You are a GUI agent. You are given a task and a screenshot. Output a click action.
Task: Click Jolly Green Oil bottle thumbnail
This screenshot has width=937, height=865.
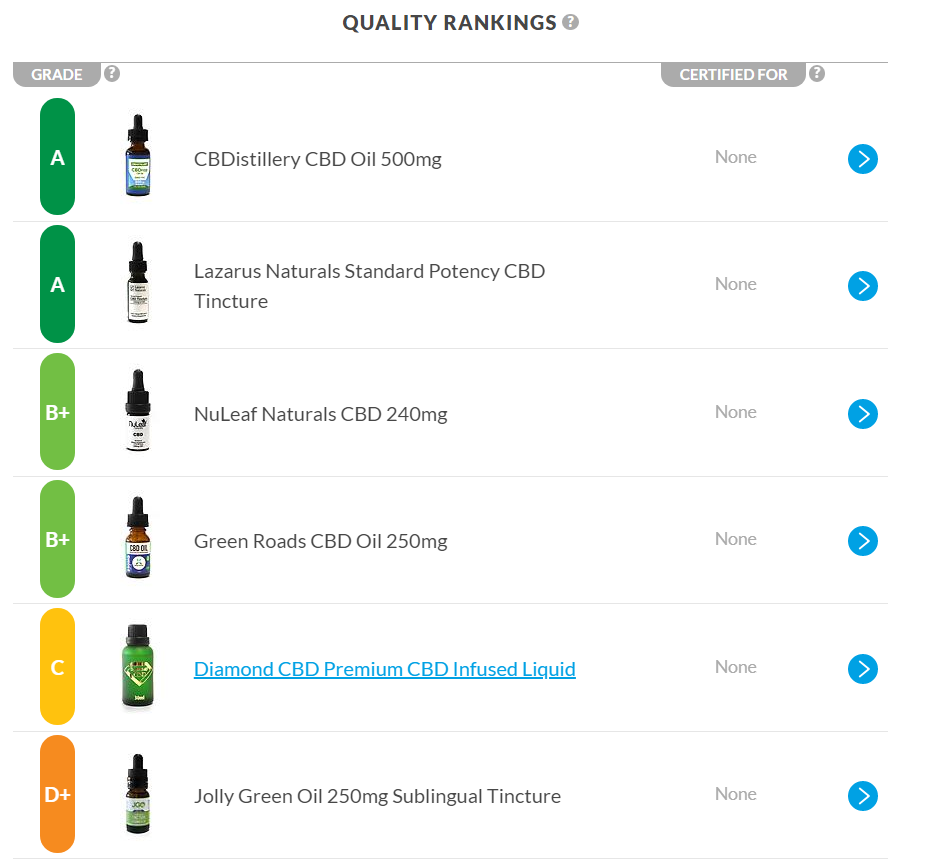tap(138, 793)
